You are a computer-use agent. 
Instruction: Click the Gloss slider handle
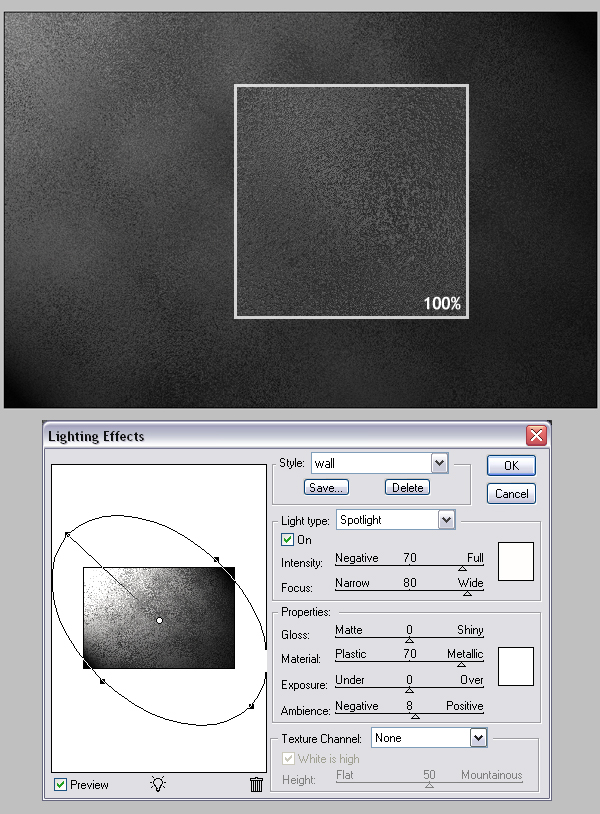tap(409, 640)
